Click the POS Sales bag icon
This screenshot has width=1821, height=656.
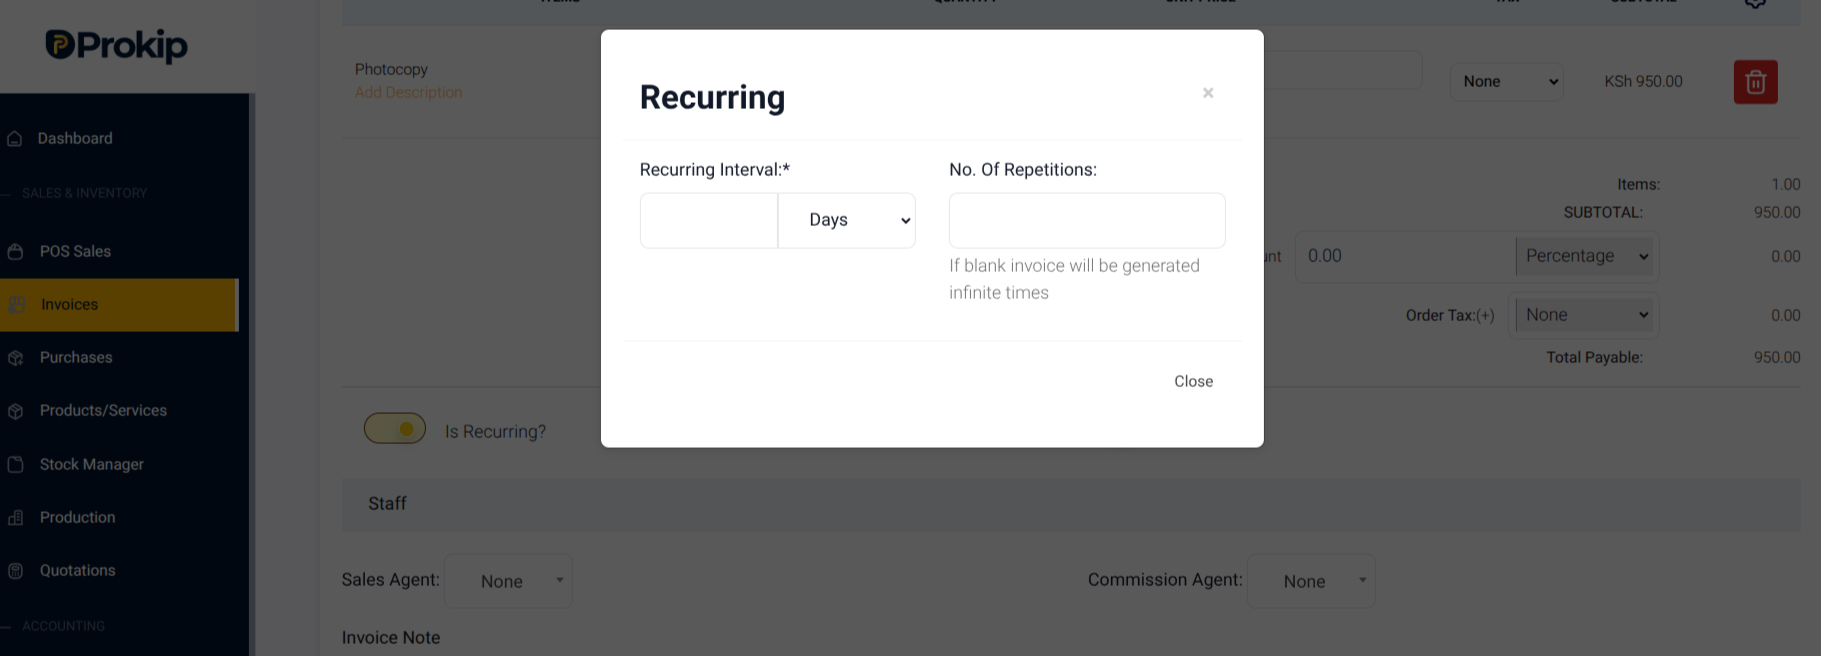(x=15, y=252)
